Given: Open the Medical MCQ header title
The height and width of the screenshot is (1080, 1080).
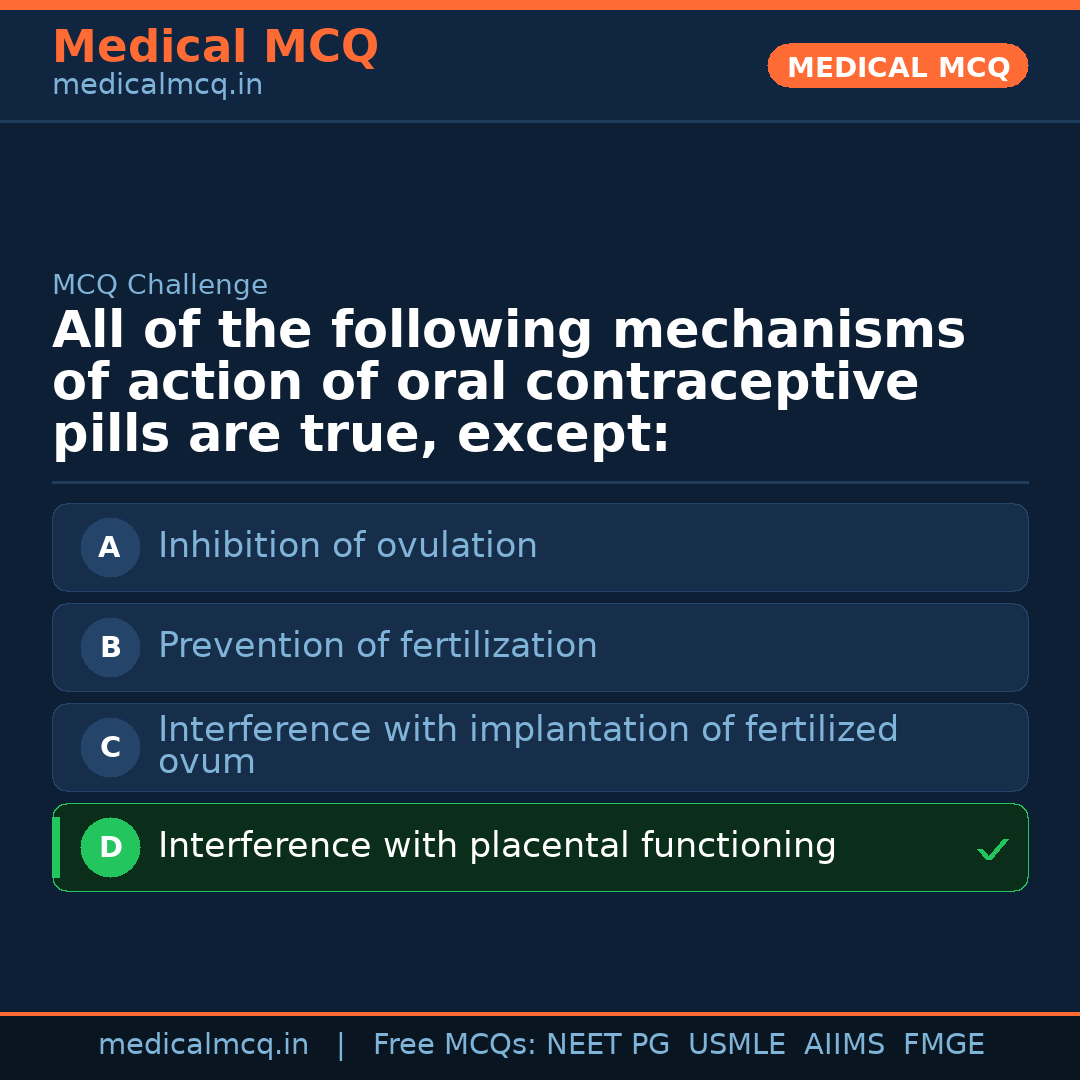Looking at the screenshot, I should pos(215,47).
